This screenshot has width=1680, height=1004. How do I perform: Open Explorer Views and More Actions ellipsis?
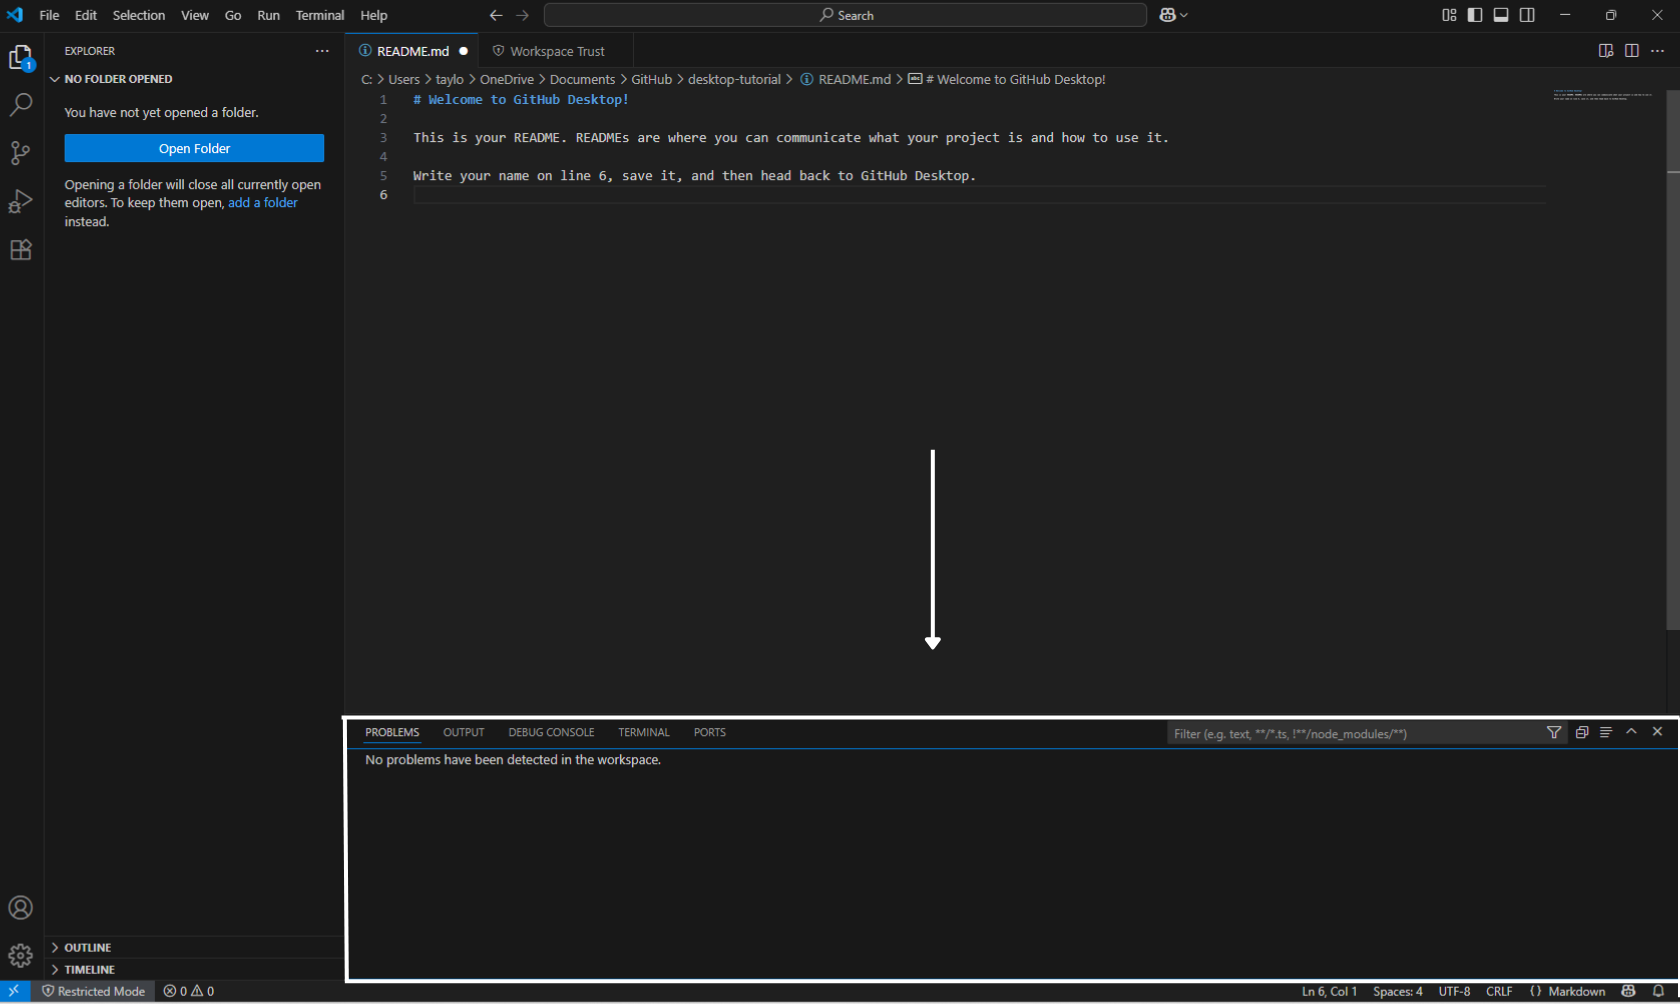pos(322,51)
